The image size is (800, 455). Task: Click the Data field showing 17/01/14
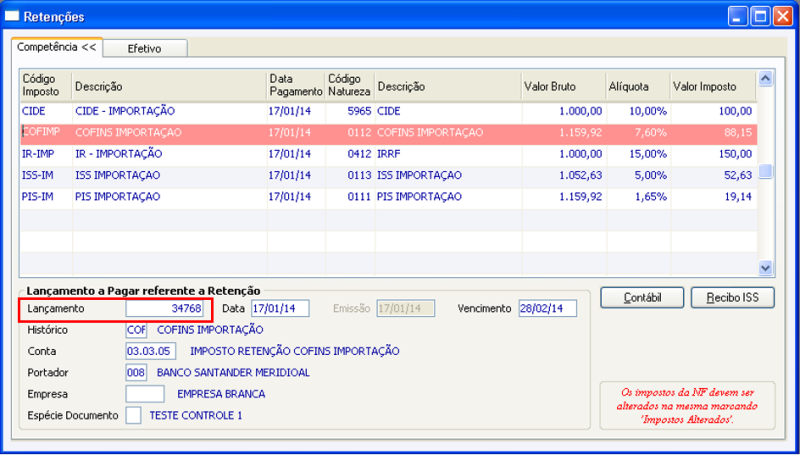pyautogui.click(x=280, y=309)
